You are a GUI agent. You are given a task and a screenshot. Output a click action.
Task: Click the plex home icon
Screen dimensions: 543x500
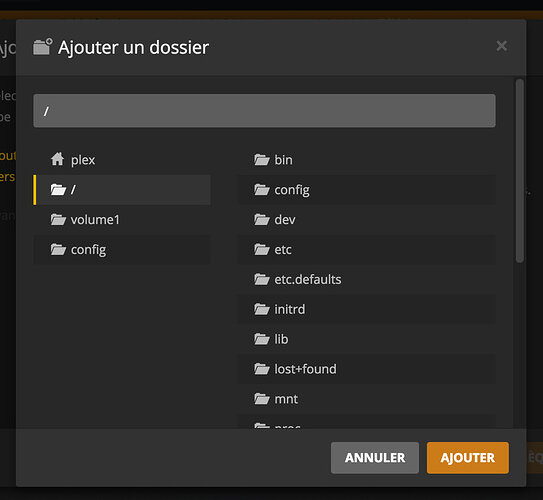57,159
